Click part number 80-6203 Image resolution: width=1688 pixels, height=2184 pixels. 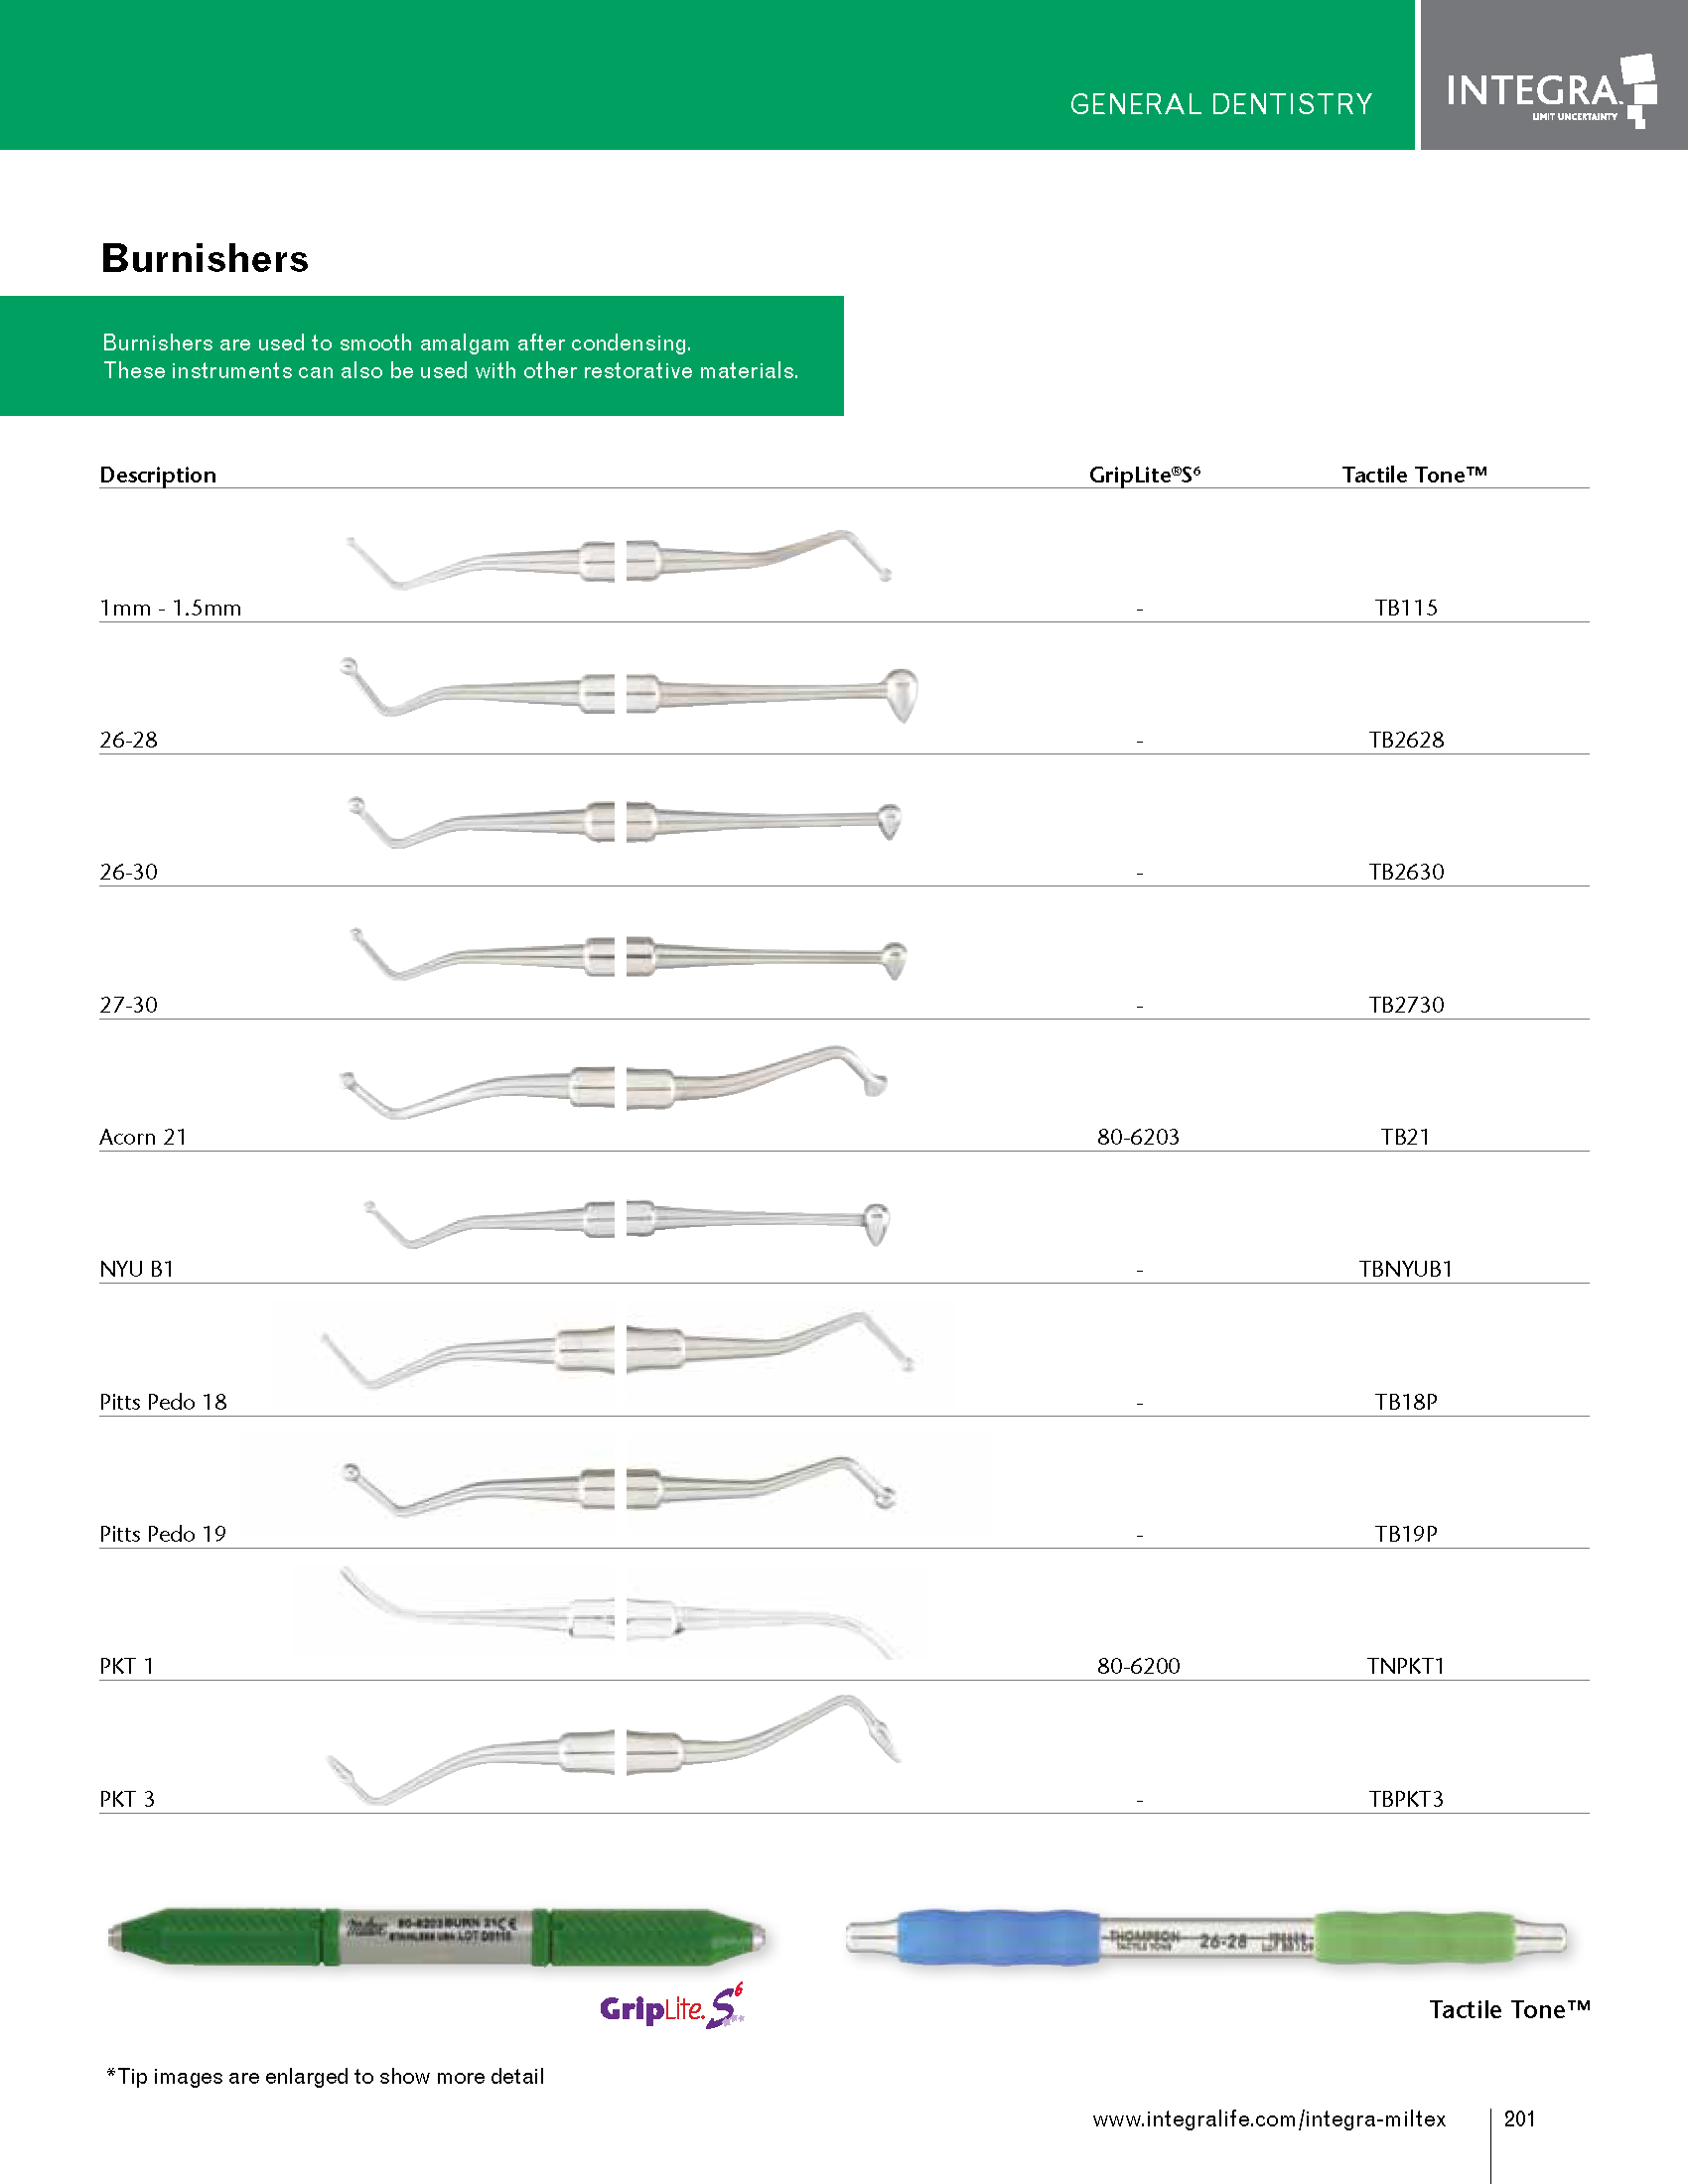1138,1137
